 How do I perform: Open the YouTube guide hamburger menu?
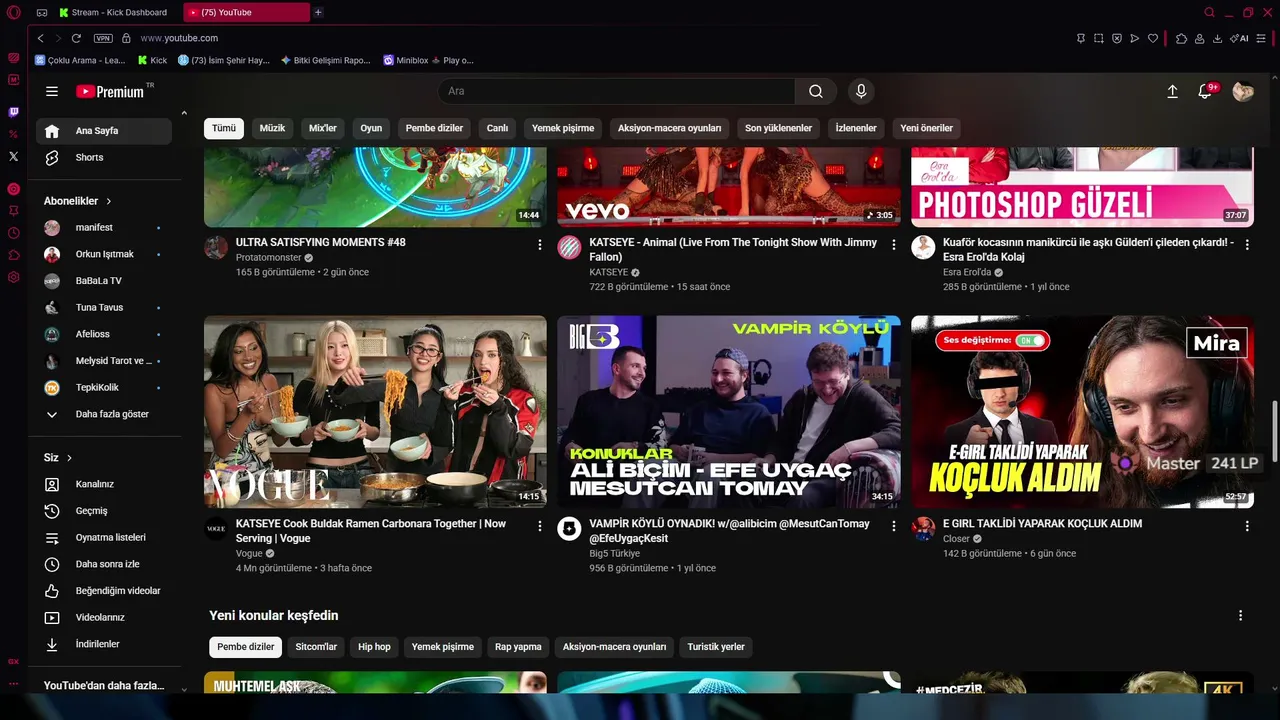pos(52,91)
